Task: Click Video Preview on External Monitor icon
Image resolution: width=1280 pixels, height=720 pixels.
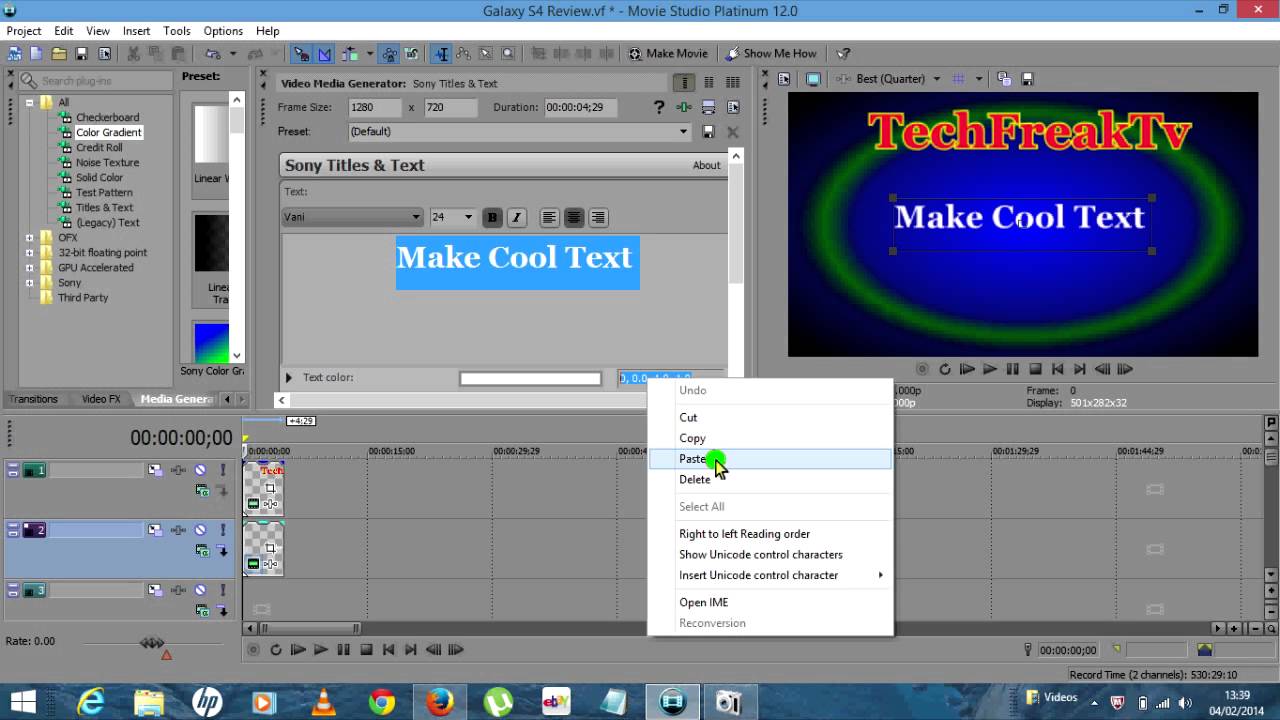Action: click(814, 79)
